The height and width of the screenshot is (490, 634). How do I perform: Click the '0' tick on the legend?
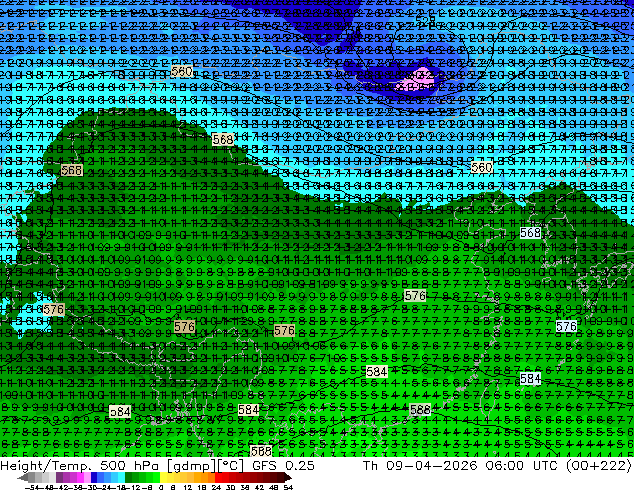(161, 487)
